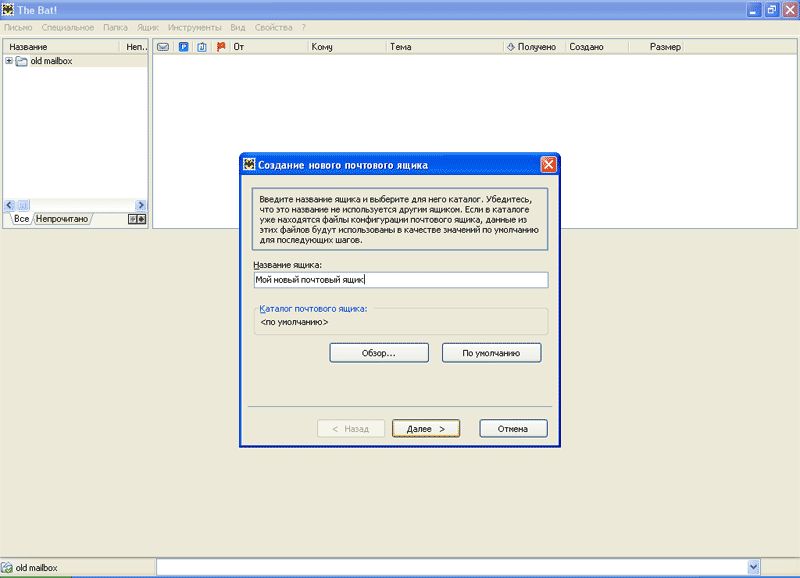Click the Название ящика text field
The height and width of the screenshot is (578, 800).
click(x=401, y=280)
